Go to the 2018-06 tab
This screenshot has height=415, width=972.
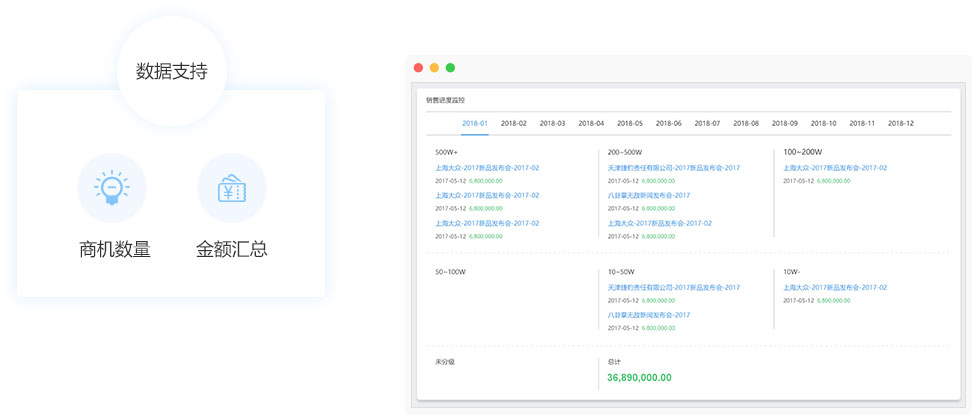pyautogui.click(x=669, y=123)
